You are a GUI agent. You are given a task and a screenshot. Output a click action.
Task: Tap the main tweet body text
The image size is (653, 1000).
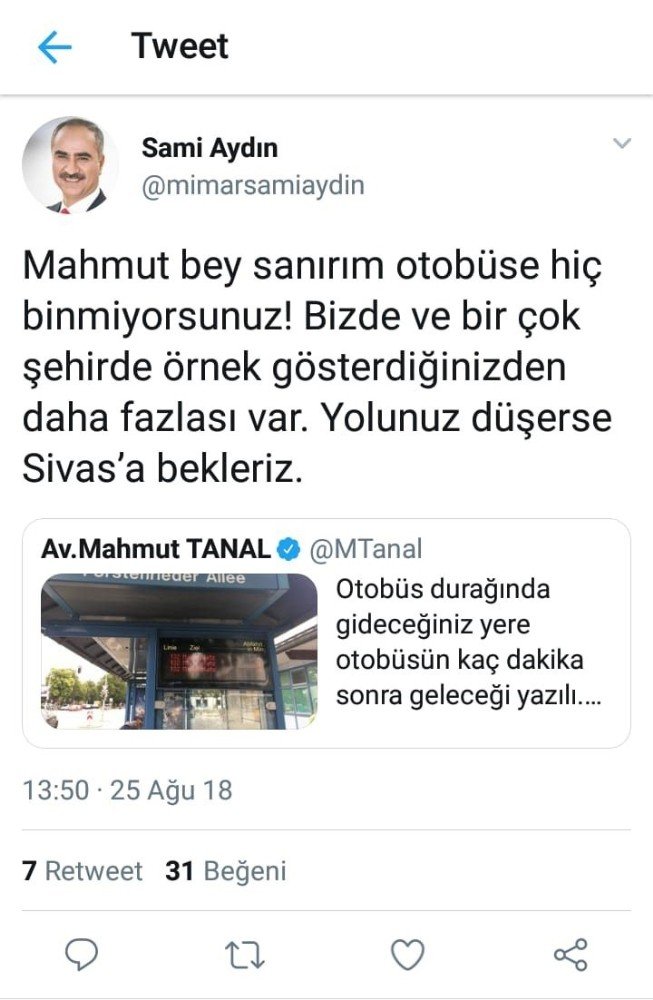point(317,367)
